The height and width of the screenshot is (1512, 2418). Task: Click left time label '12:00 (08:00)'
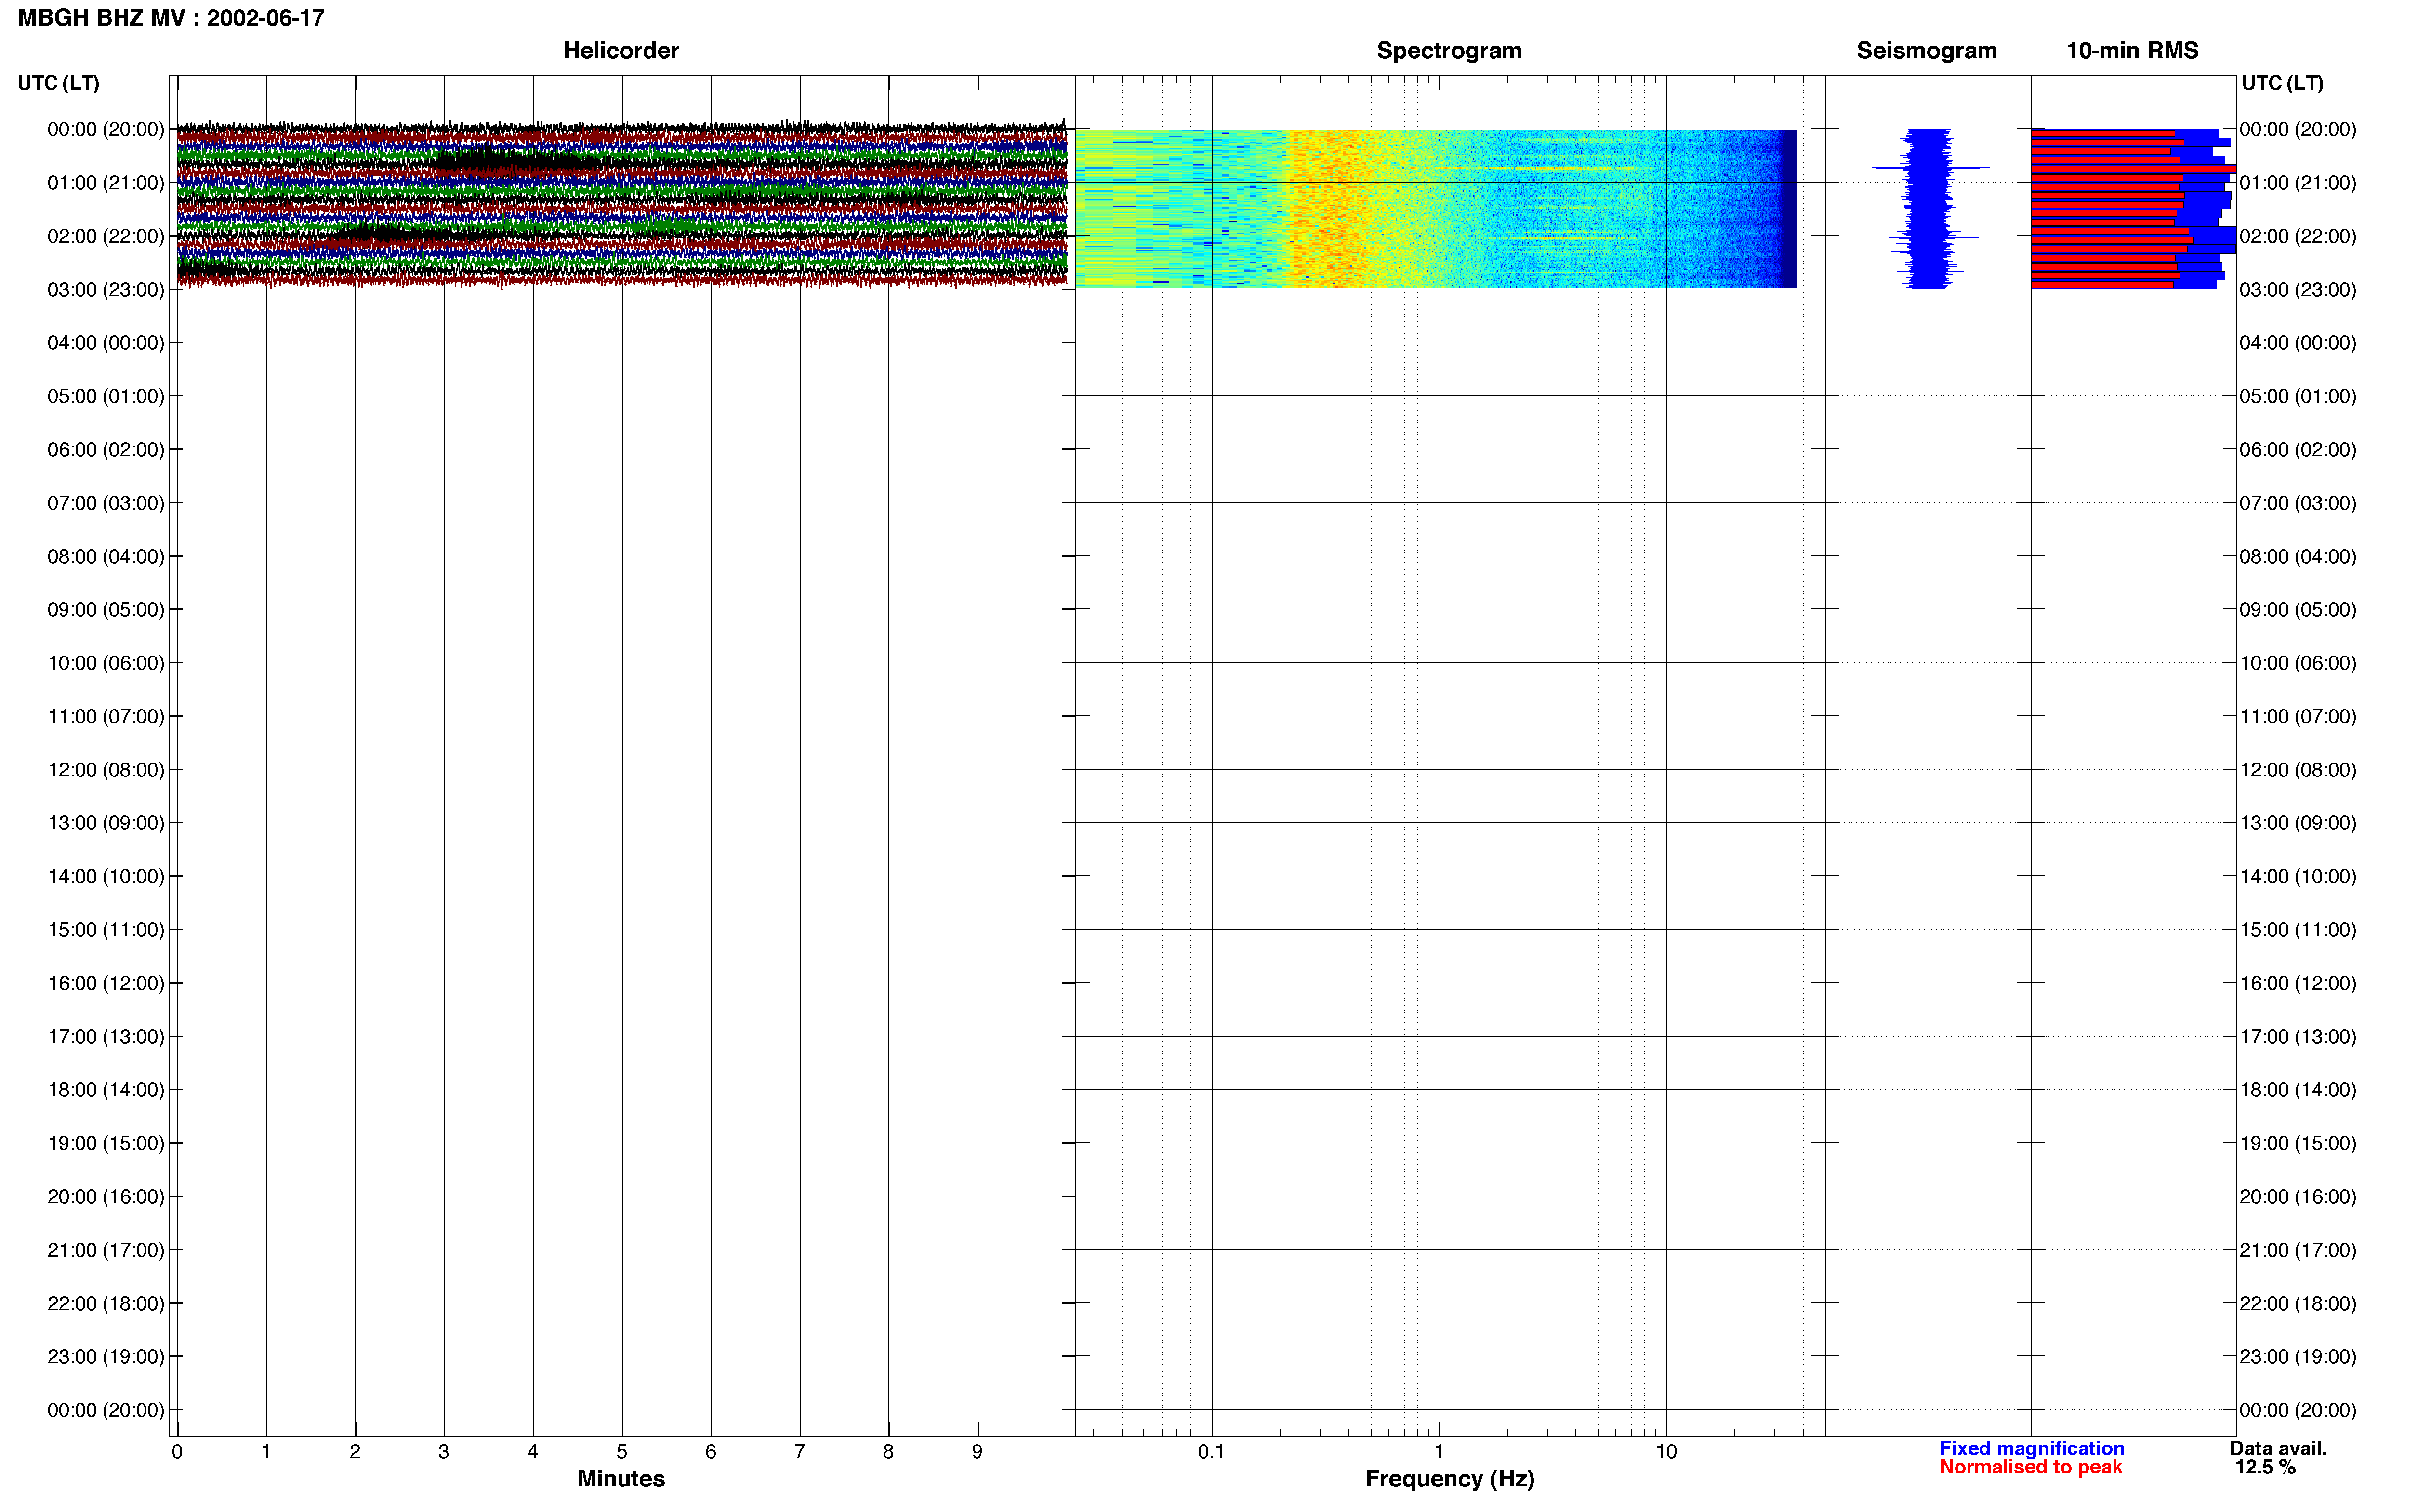pyautogui.click(x=106, y=770)
